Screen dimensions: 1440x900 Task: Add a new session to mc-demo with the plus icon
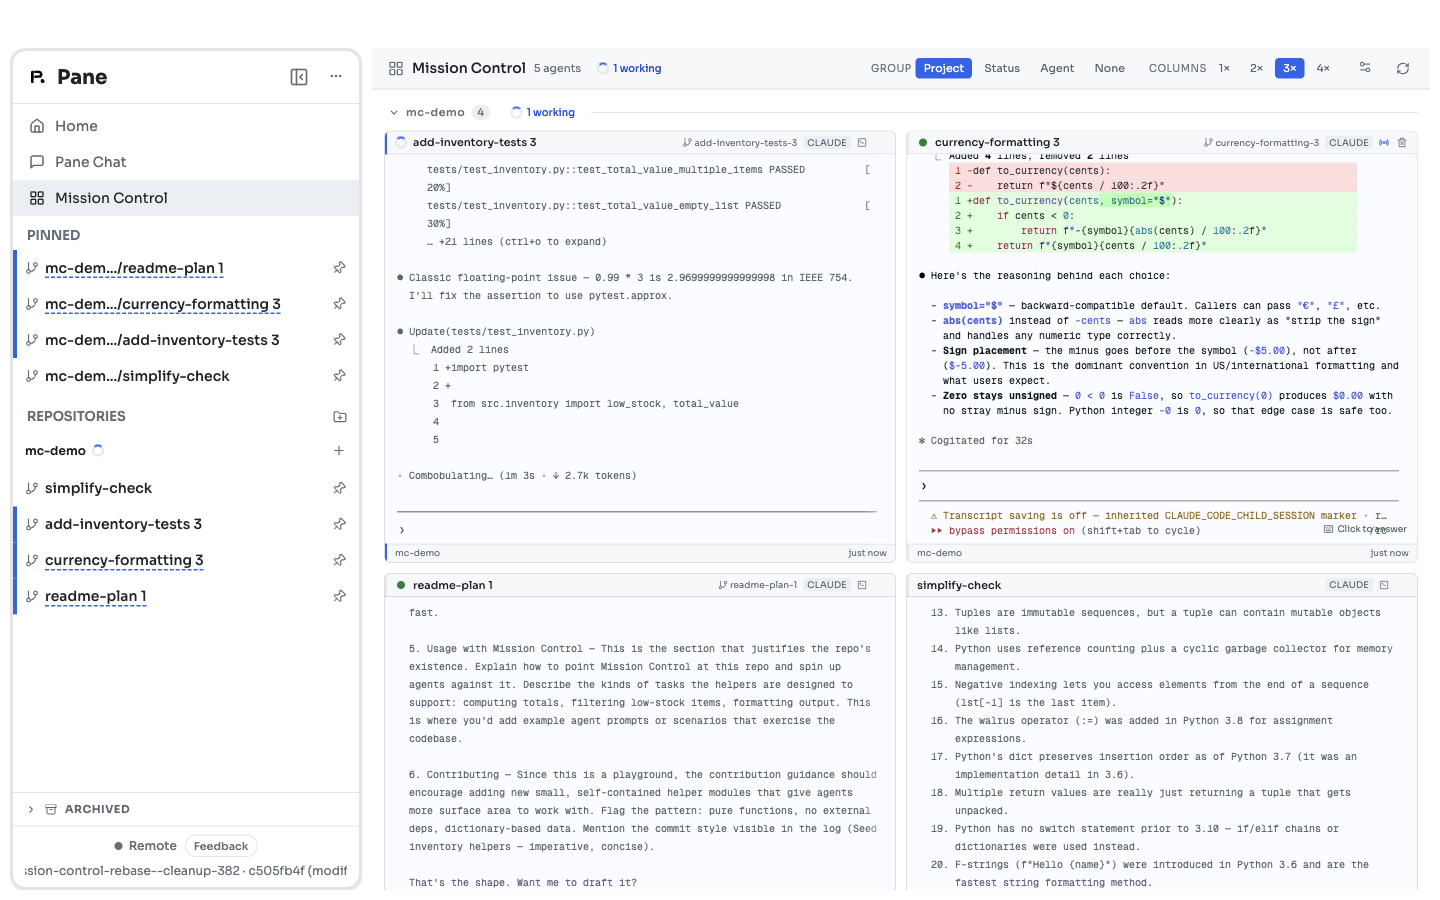[x=339, y=451]
